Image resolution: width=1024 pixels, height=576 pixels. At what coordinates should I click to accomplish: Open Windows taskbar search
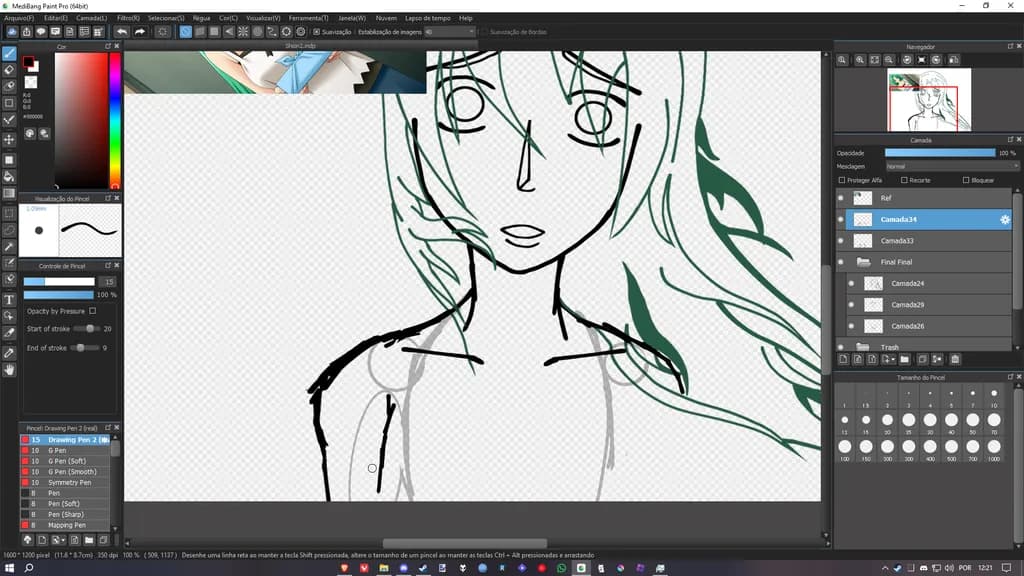pyautogui.click(x=29, y=568)
